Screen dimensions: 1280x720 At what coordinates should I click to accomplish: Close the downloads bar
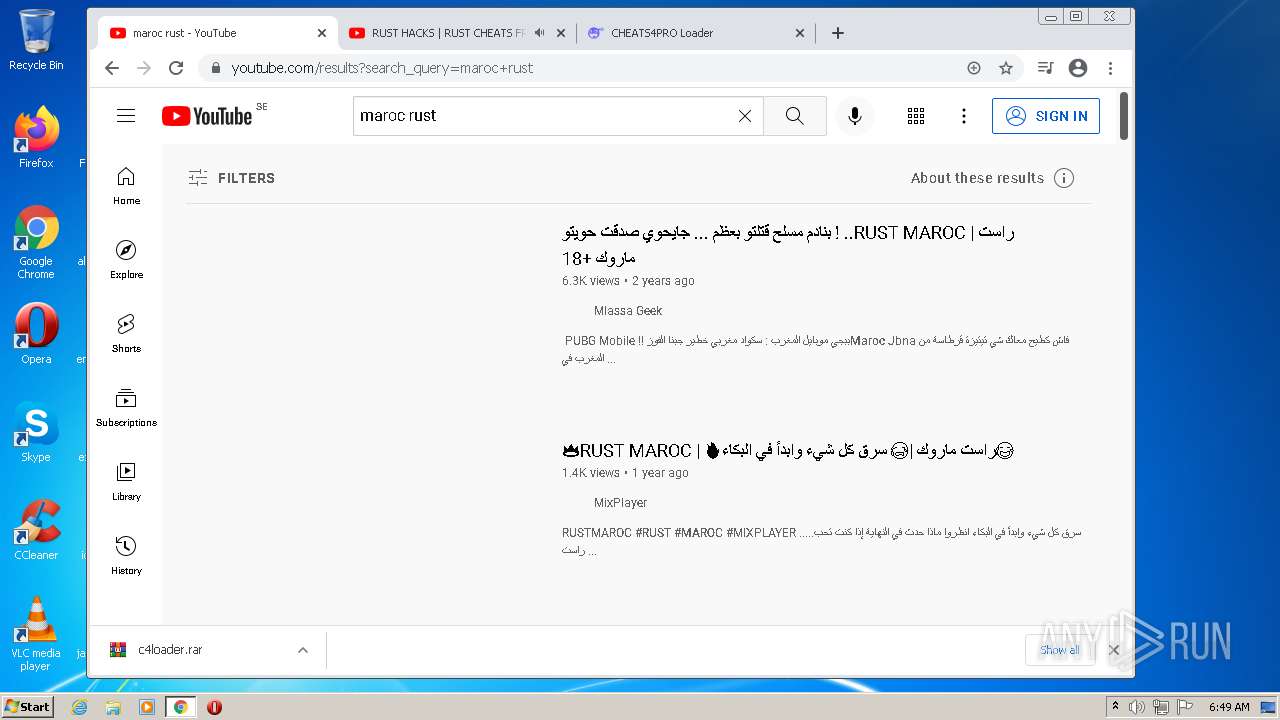1113,650
